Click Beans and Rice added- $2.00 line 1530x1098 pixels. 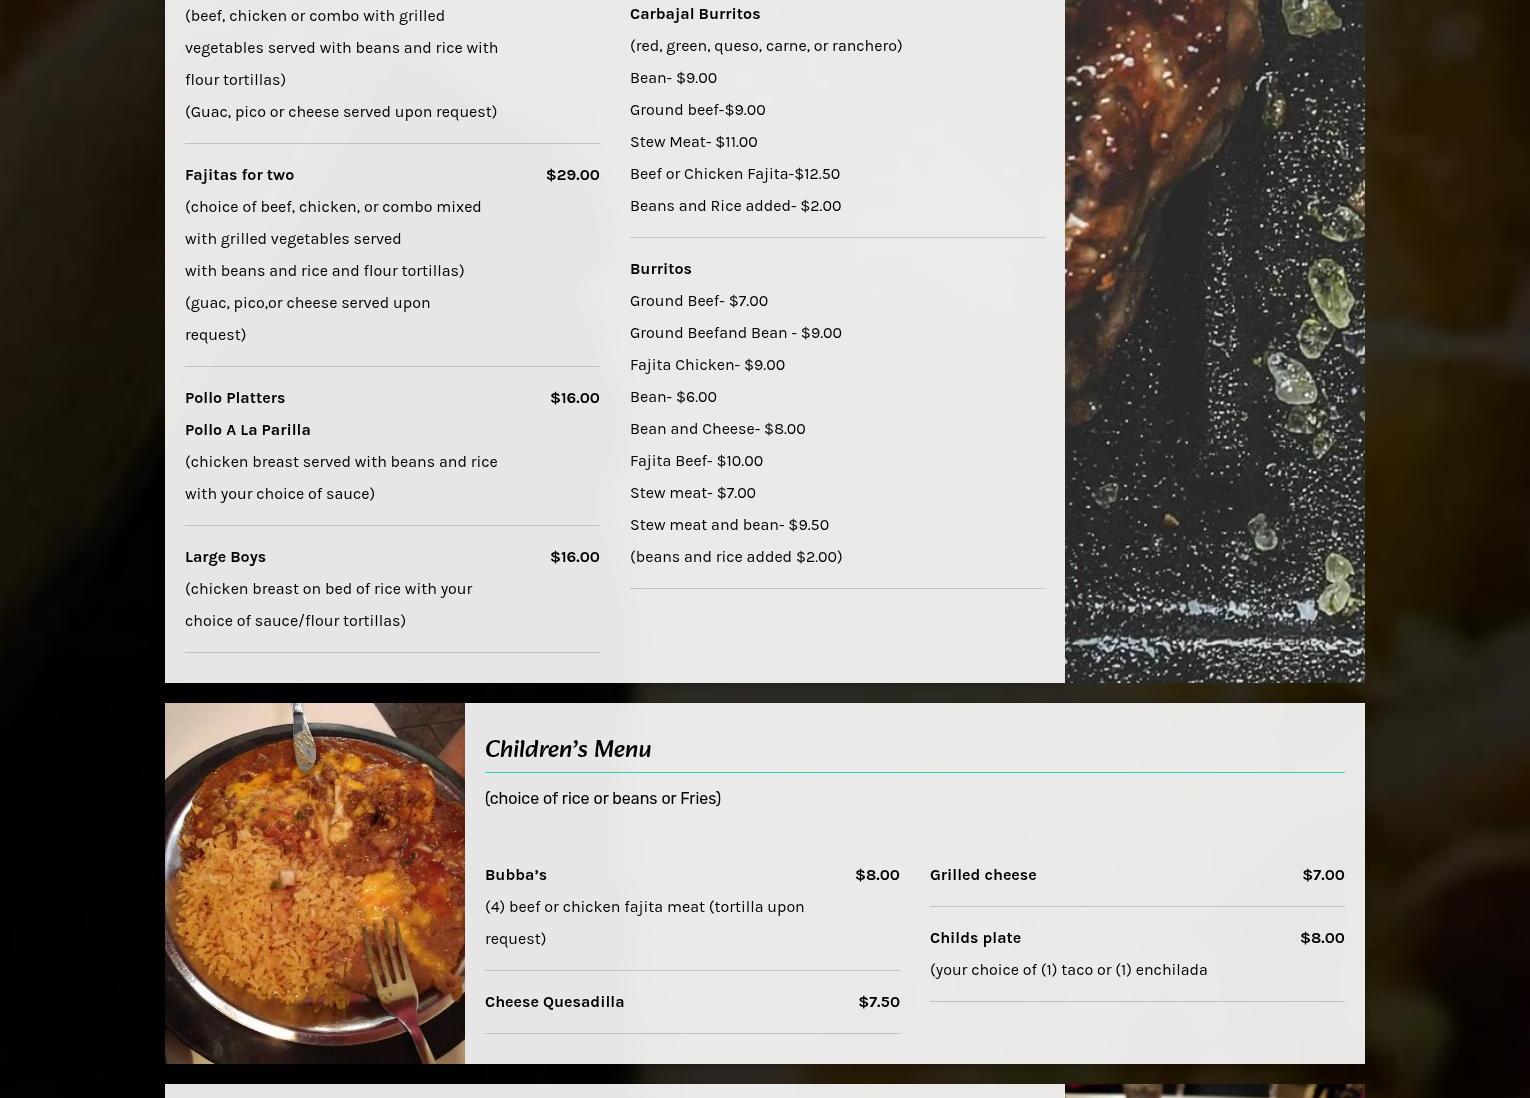[735, 206]
